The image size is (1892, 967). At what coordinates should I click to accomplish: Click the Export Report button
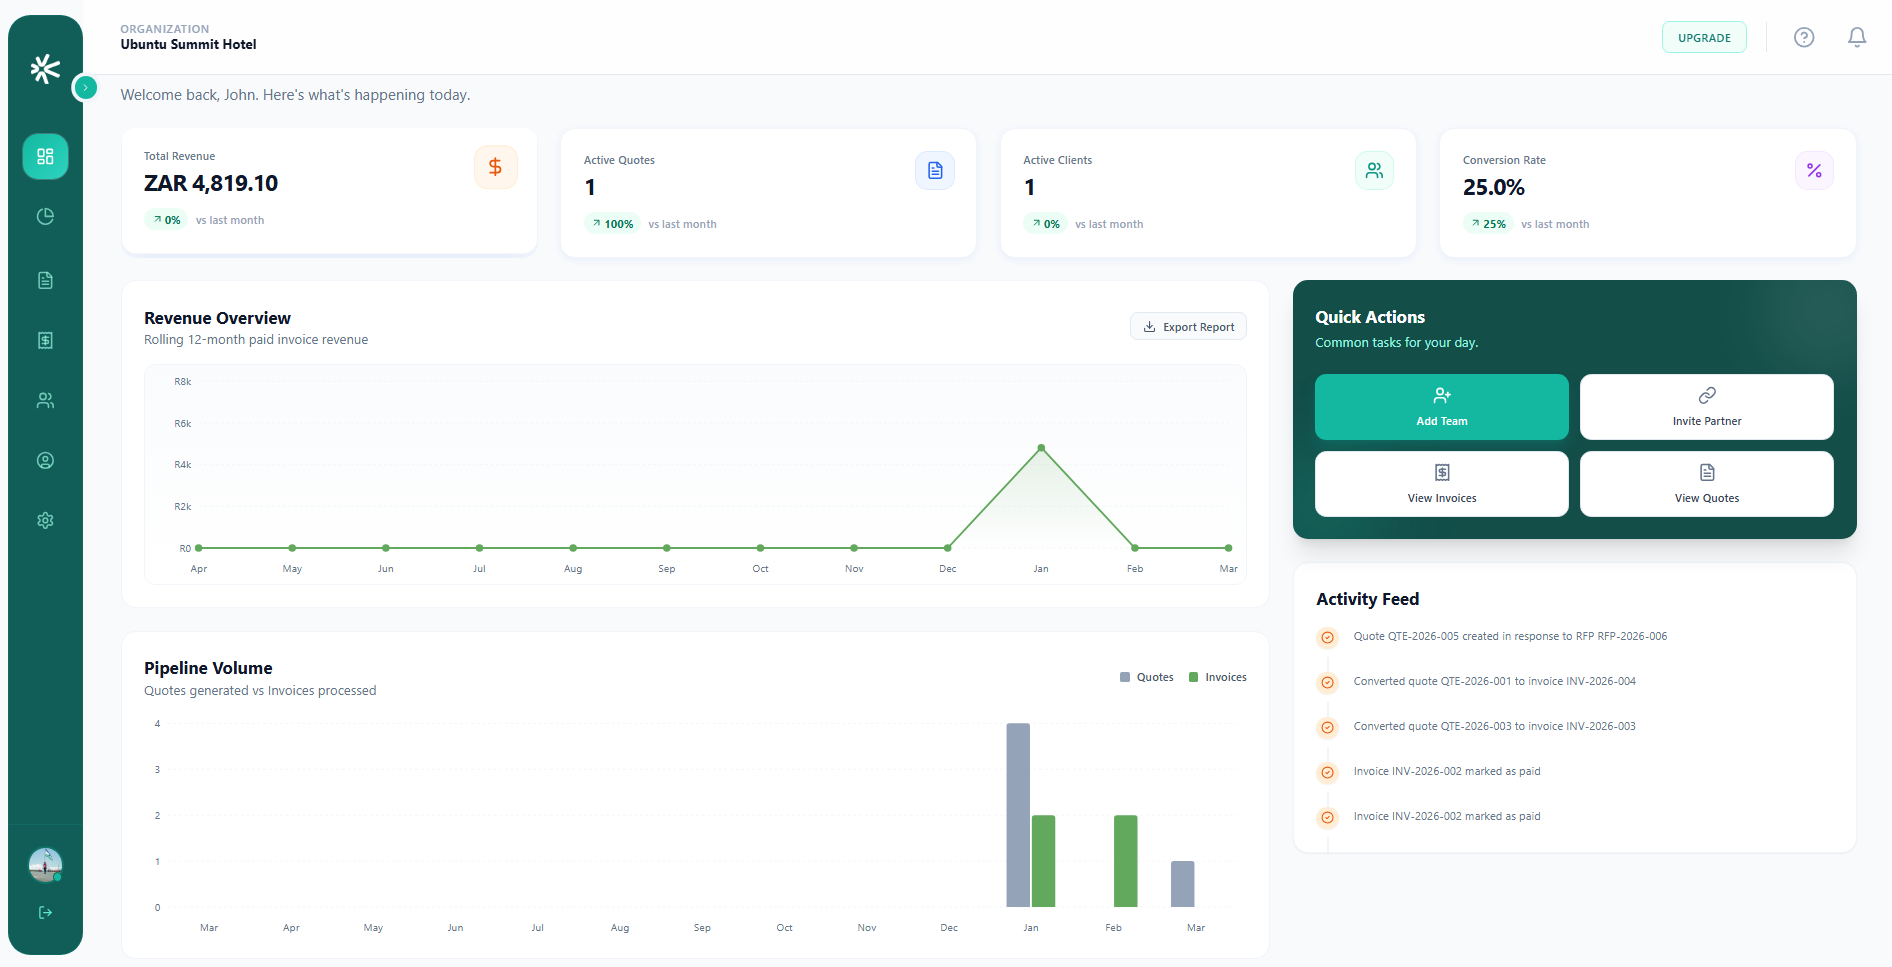1188,326
